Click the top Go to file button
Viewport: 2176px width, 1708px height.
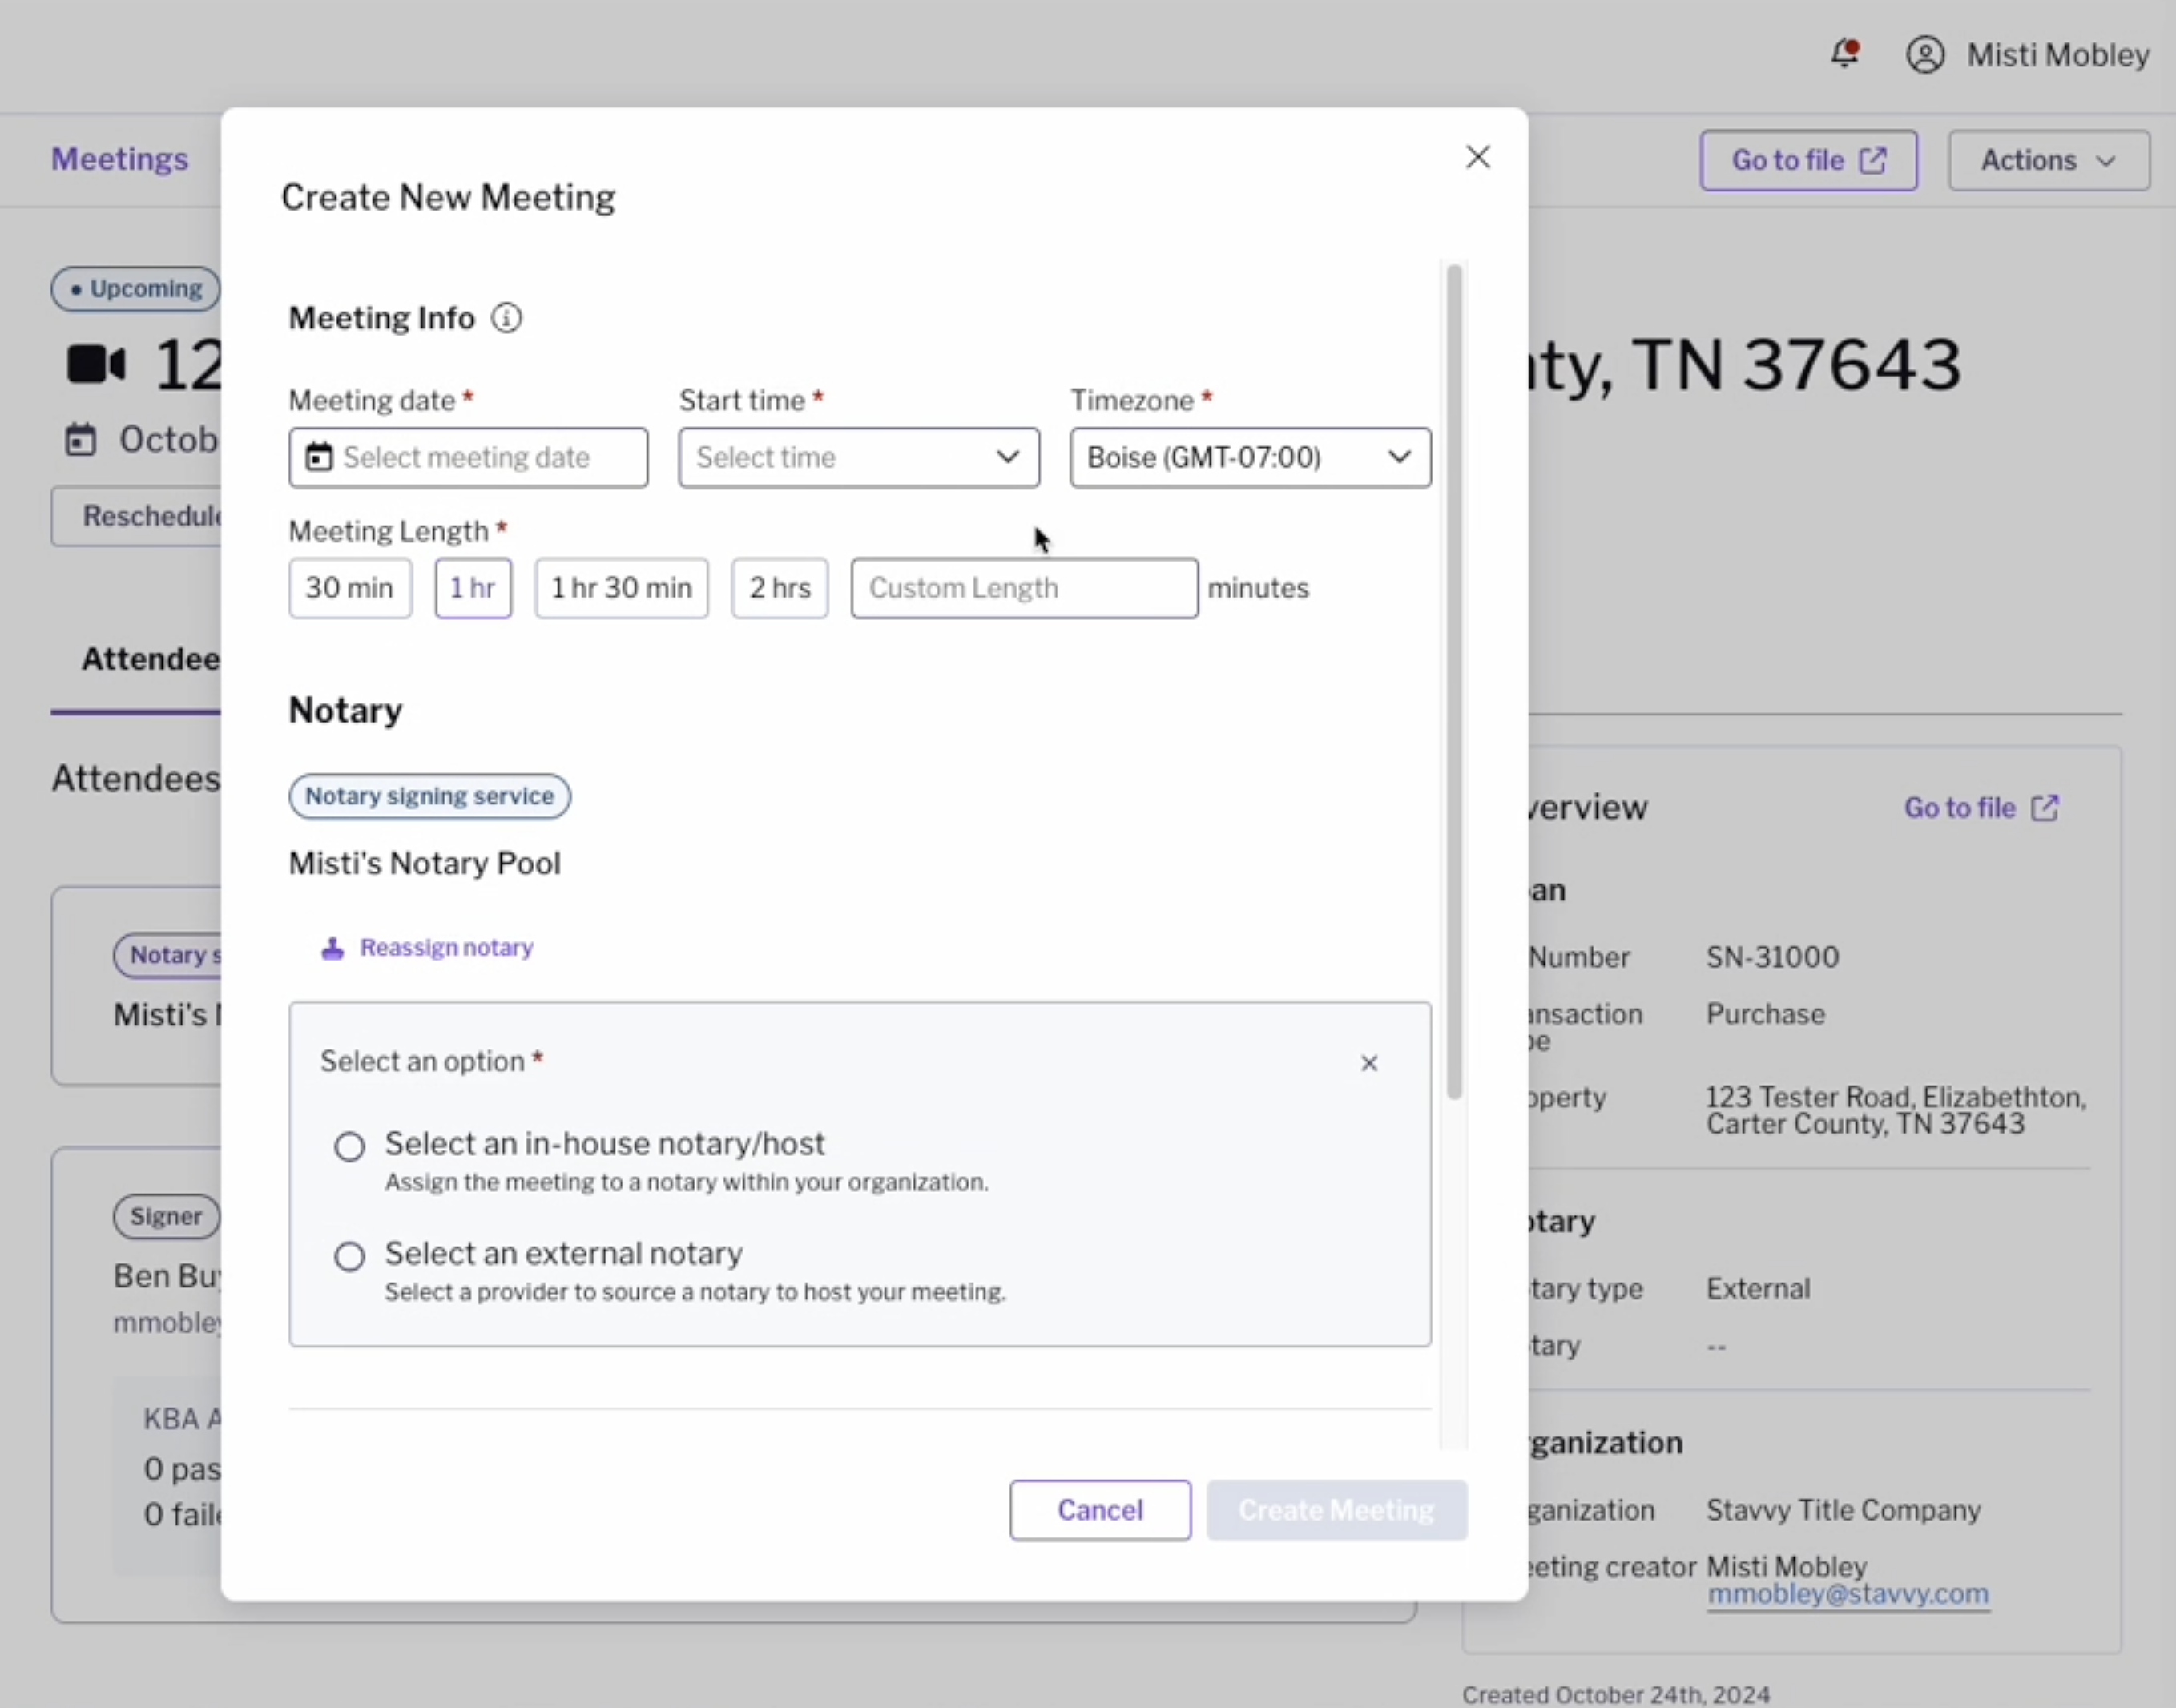[1809, 160]
